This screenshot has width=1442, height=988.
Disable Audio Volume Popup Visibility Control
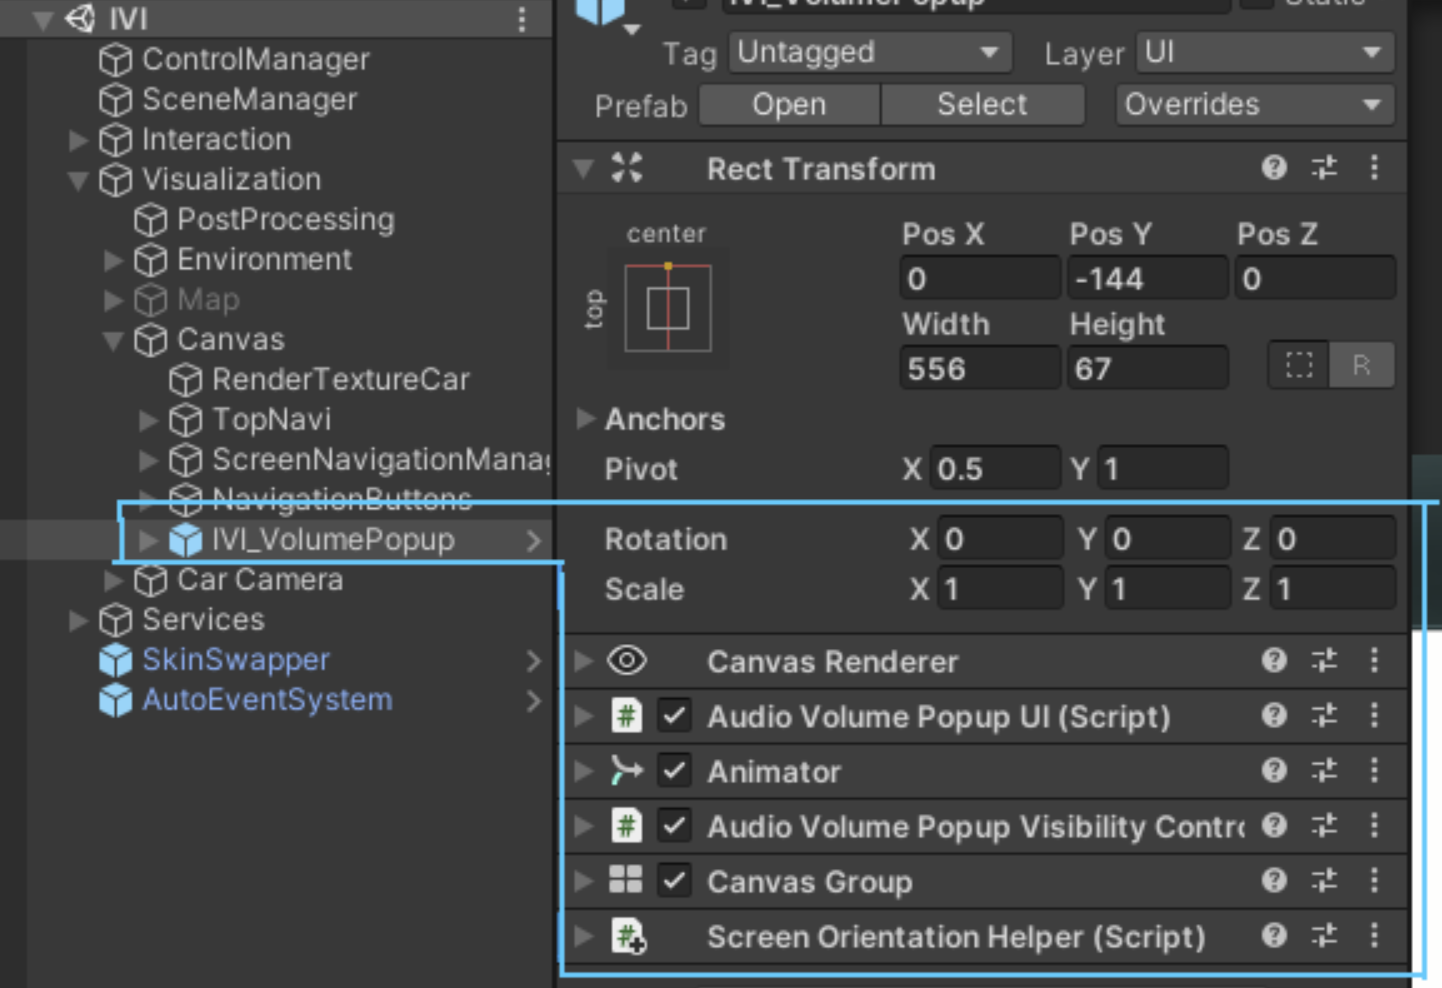(673, 826)
